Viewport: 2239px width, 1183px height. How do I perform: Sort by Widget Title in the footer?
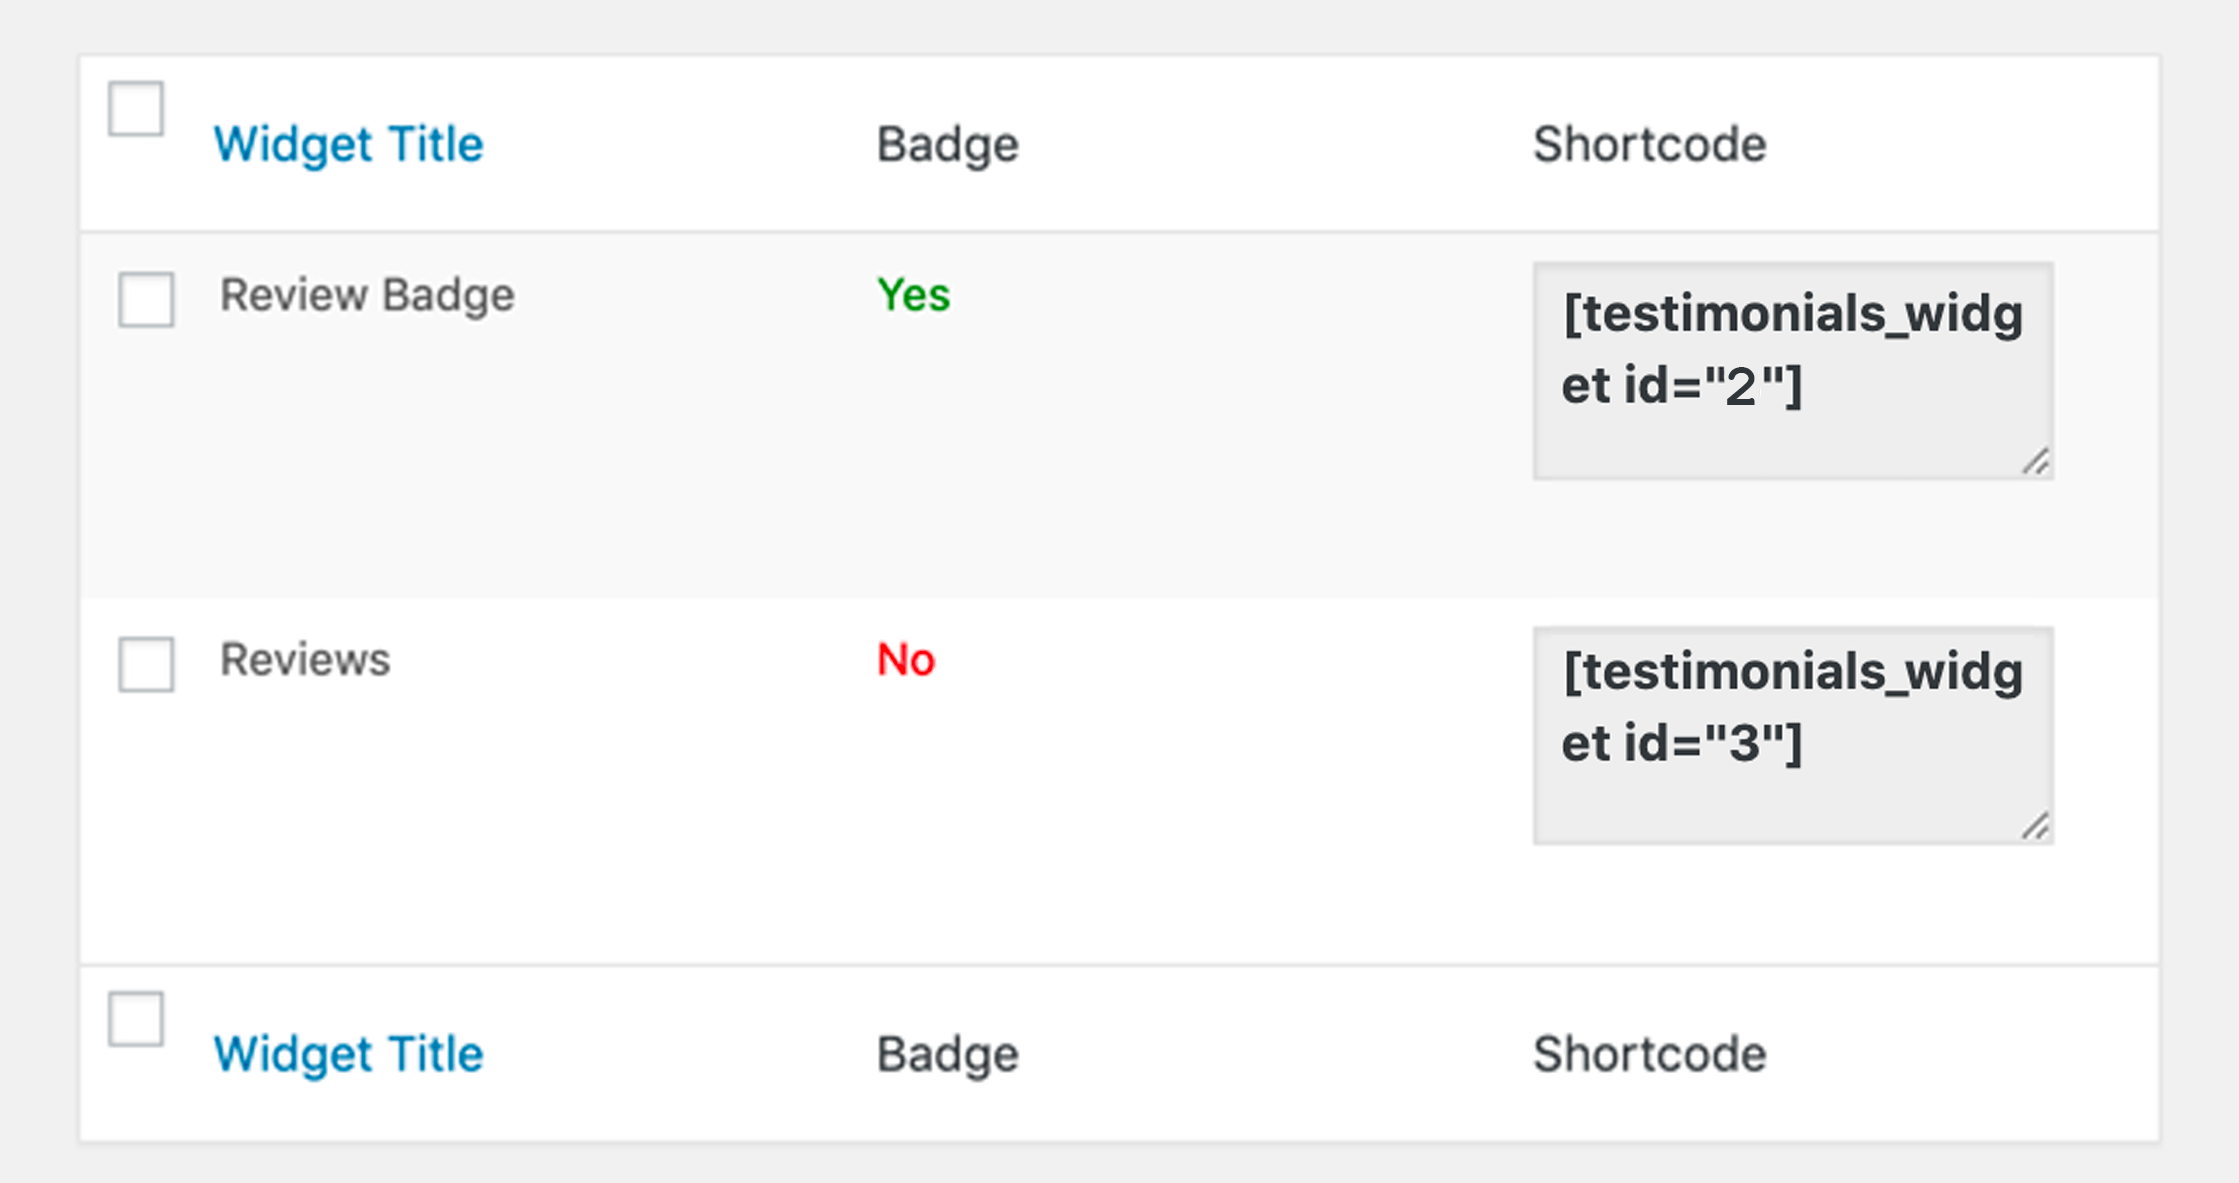point(348,1055)
